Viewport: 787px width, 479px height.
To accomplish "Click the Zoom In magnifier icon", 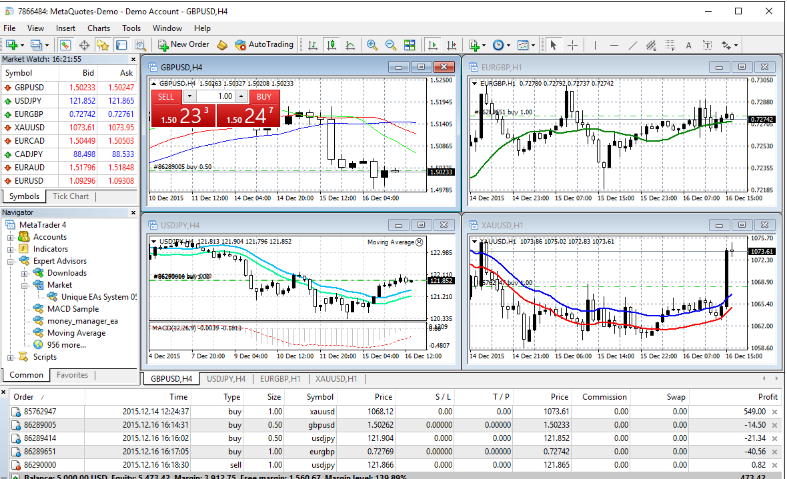I will click(x=372, y=45).
